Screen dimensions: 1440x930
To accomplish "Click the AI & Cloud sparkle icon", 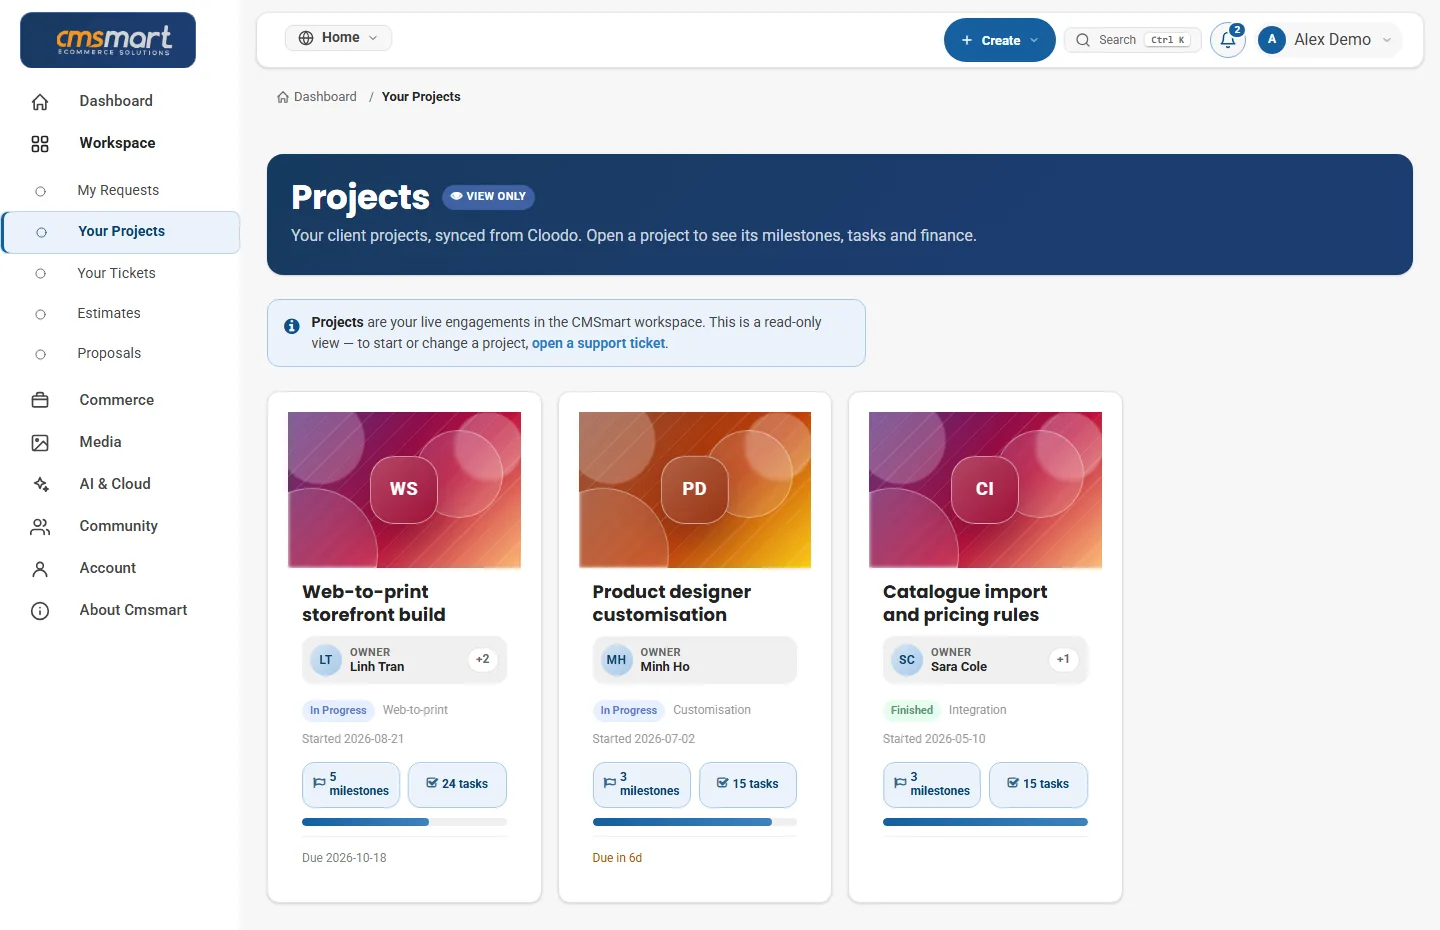I will tap(40, 484).
